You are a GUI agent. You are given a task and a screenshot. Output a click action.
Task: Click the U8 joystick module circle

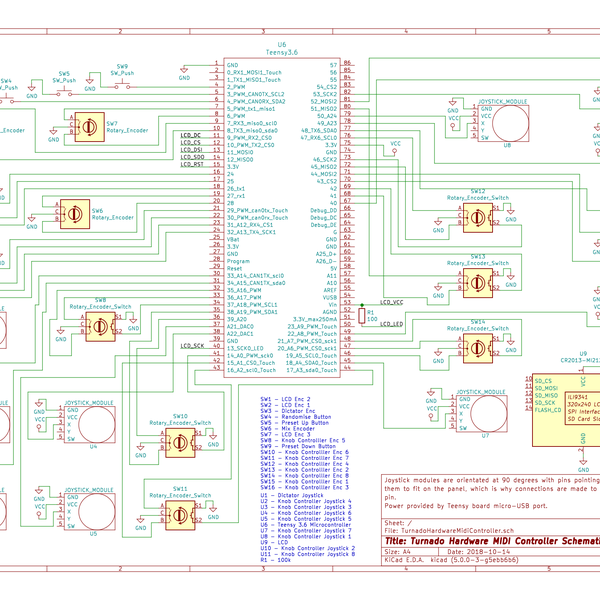510,123
